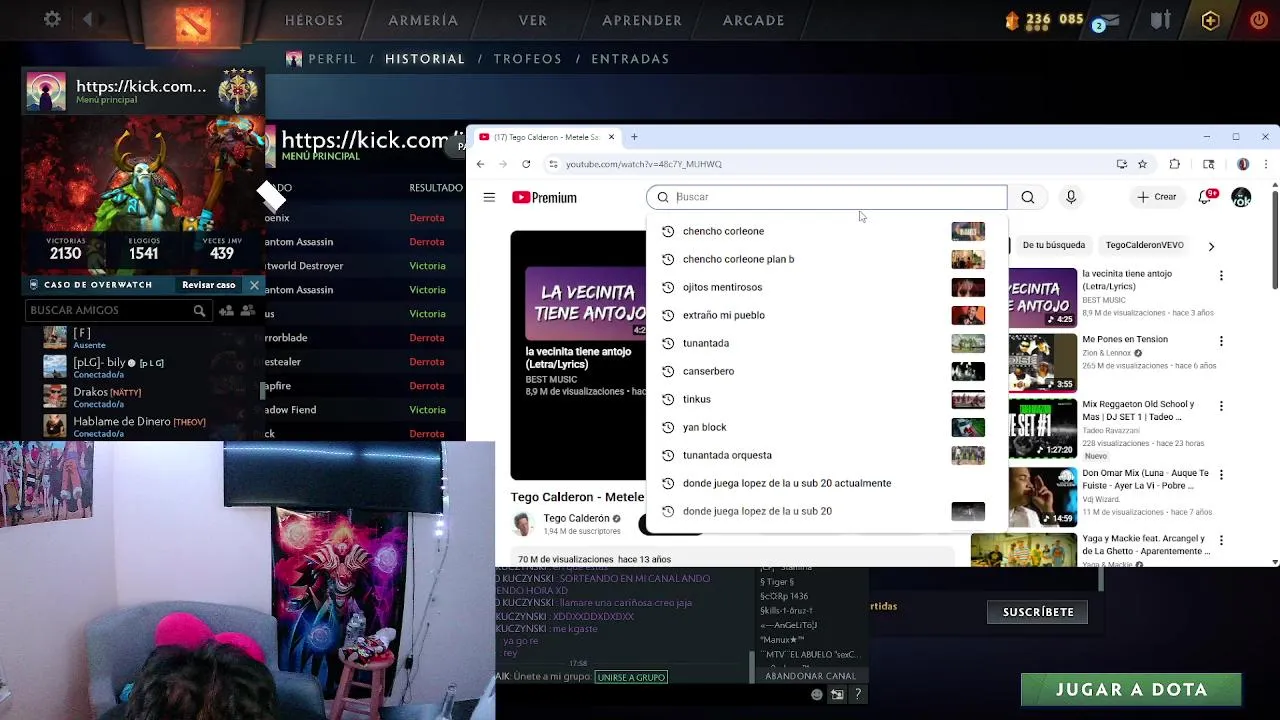The width and height of the screenshot is (1280, 720).
Task: Open Dota settings gear icon
Action: tap(53, 19)
